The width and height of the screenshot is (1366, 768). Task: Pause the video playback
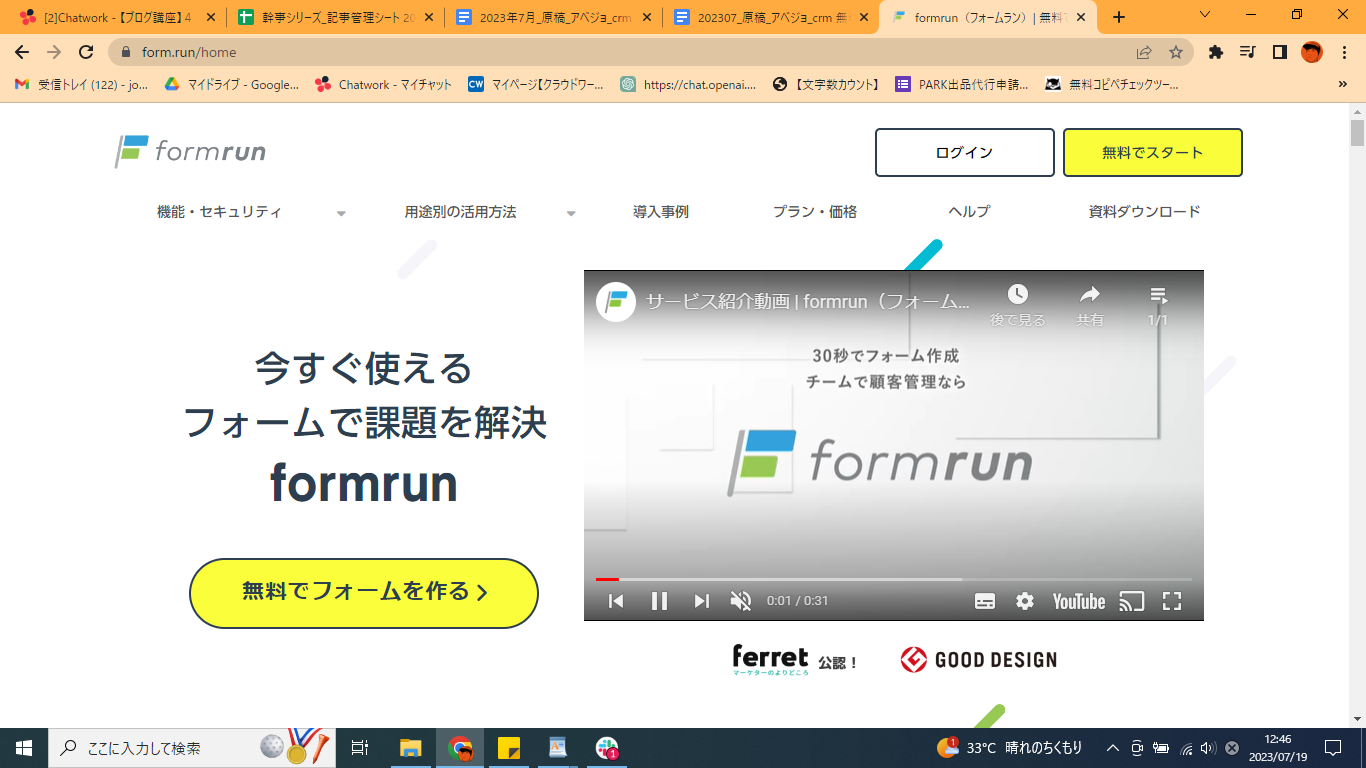click(x=659, y=601)
